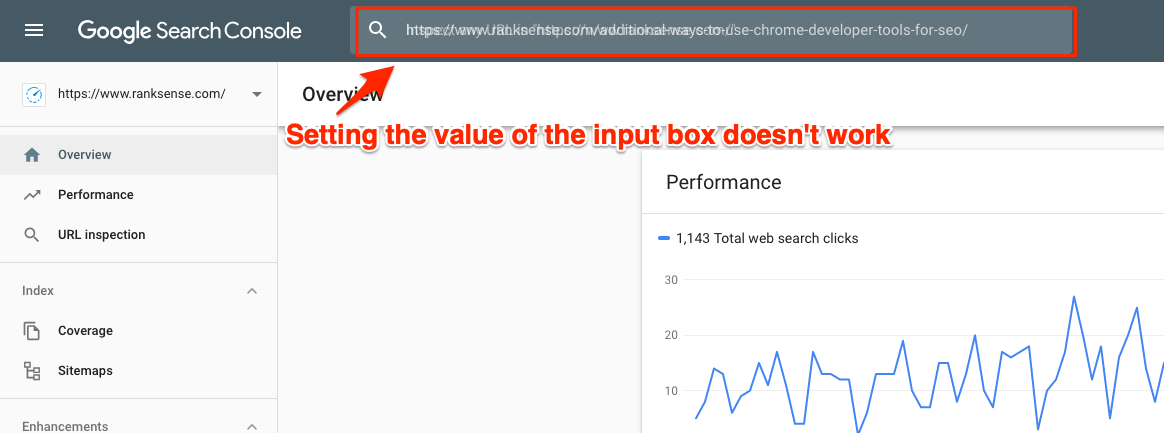The image size is (1164, 433).
Task: Select Overview label in the sidebar
Action: (x=85, y=155)
